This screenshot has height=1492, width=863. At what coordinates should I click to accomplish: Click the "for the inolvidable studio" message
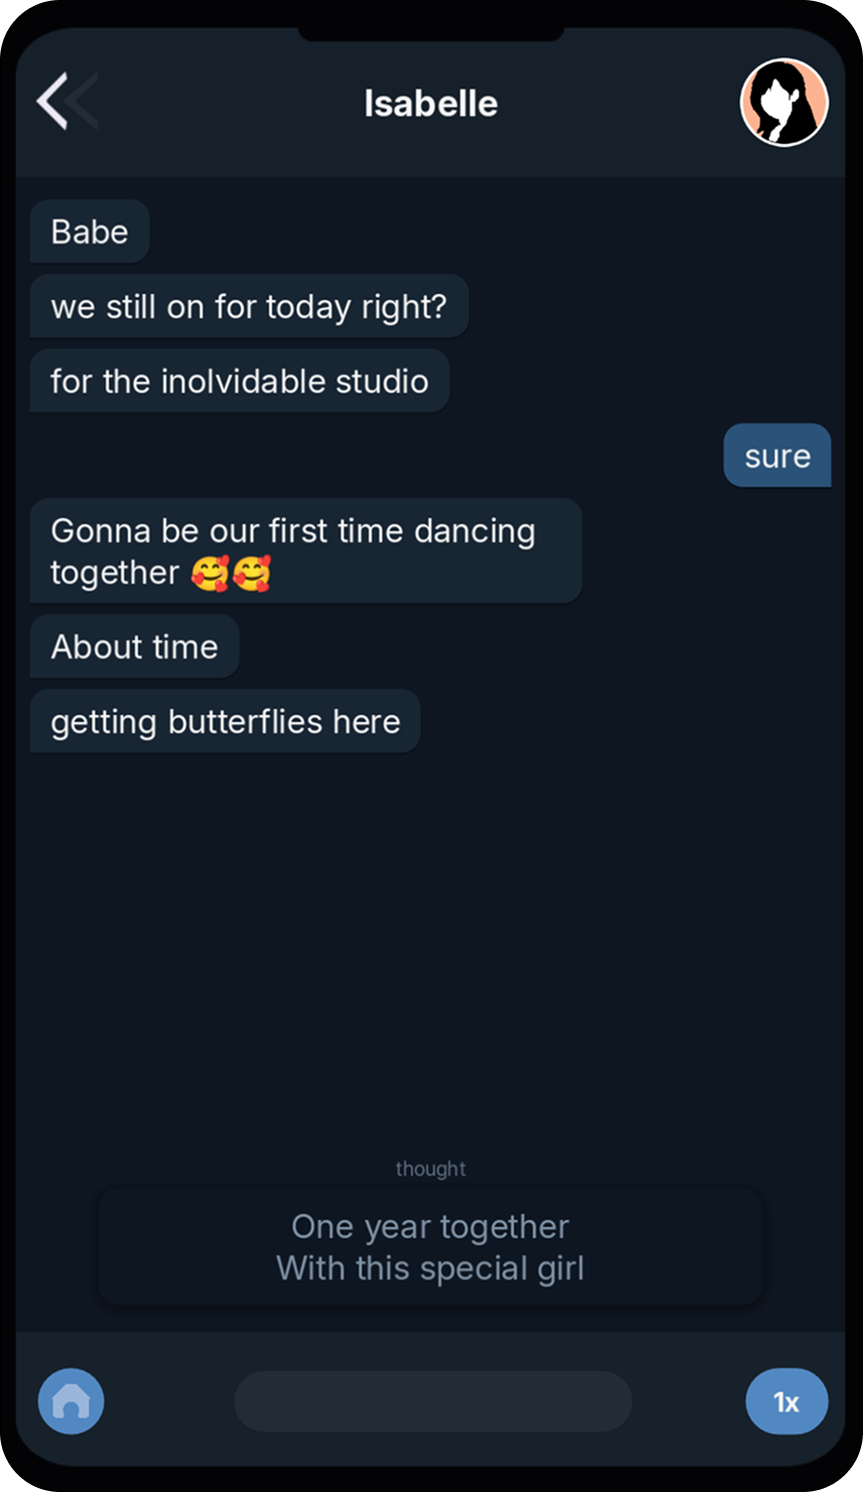coord(239,381)
